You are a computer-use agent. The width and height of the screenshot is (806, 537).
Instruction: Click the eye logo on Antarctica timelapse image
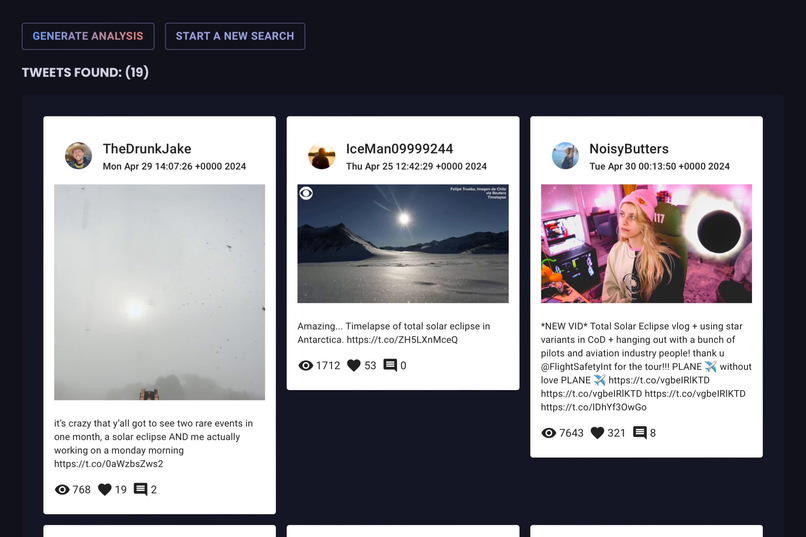tap(306, 193)
